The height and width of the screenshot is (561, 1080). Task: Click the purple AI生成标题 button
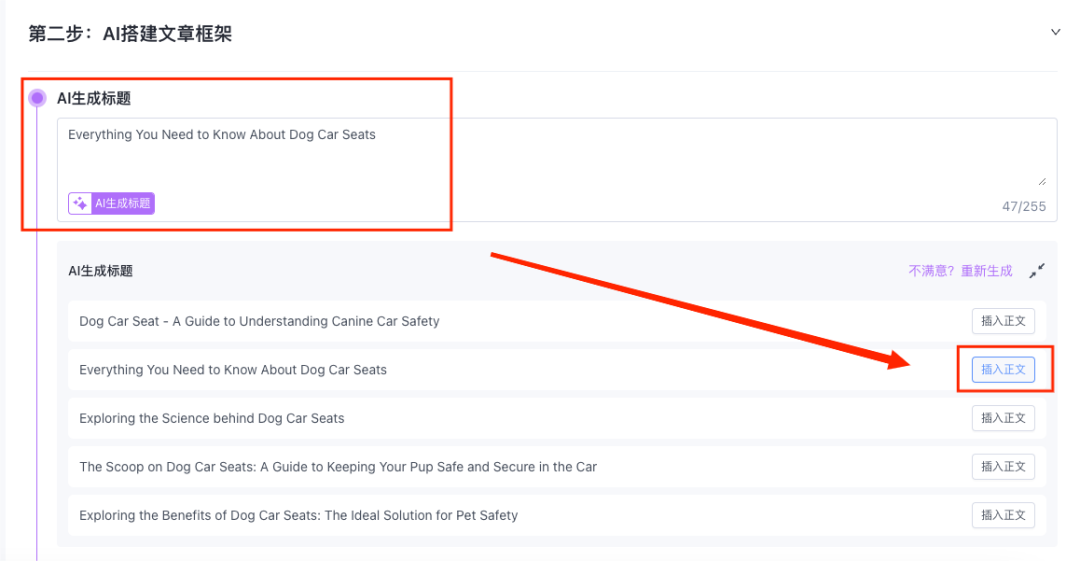tap(112, 203)
